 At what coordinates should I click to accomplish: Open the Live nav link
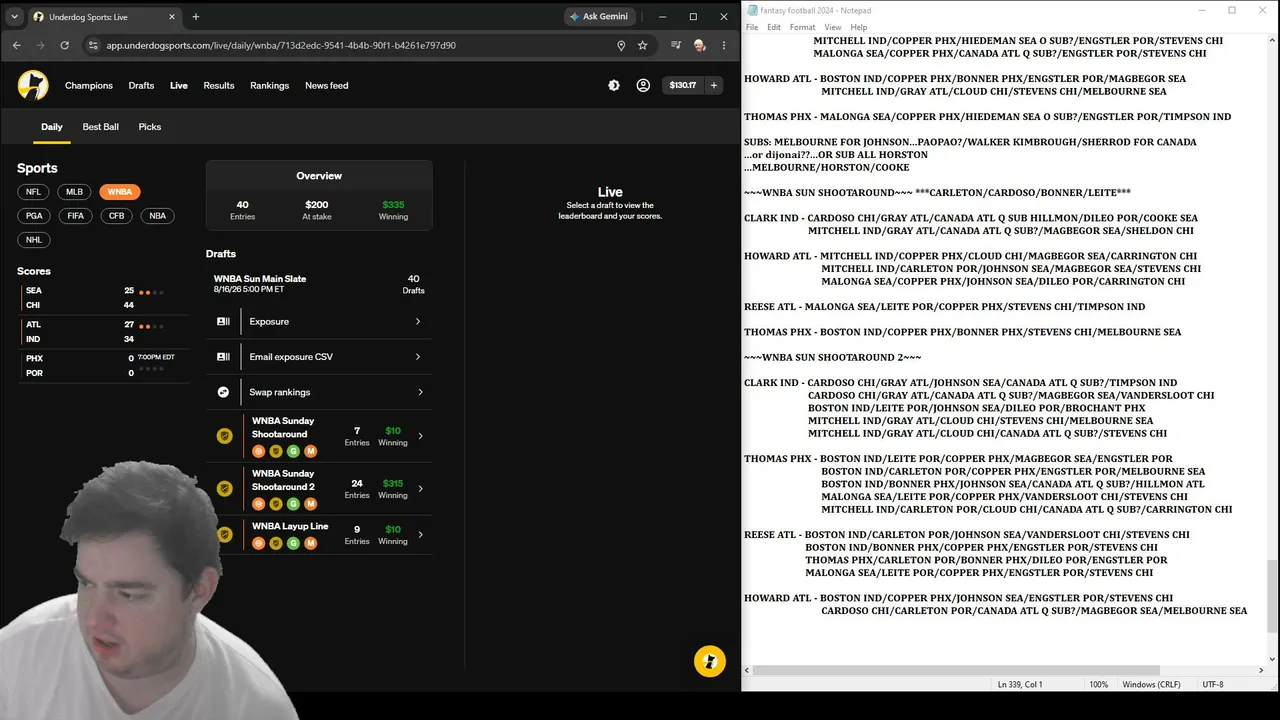click(x=179, y=86)
